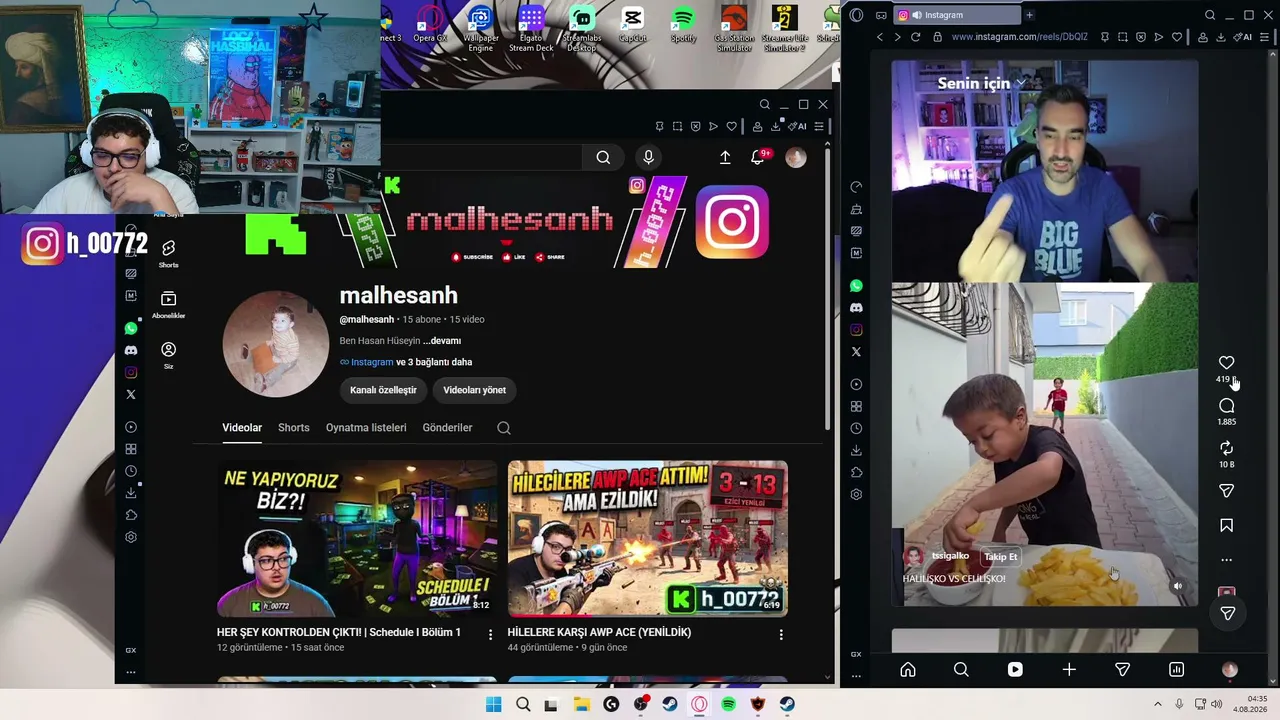This screenshot has height=720, width=1280.
Task: Go back in the Instagram browser window
Action: click(x=880, y=37)
